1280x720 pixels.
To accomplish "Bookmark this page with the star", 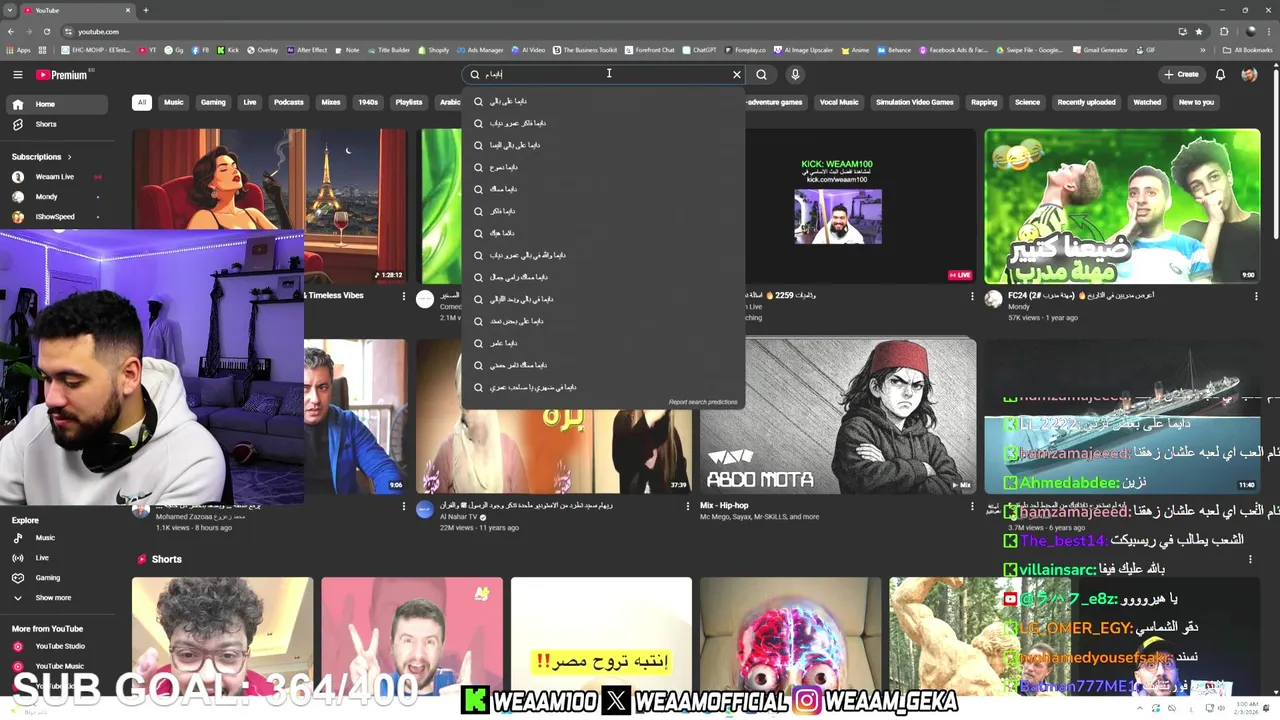I will tap(1199, 32).
